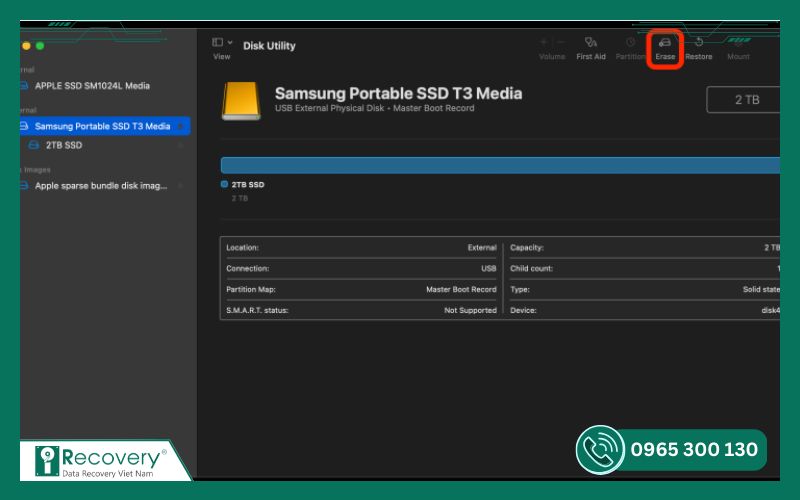Open the View dropdown chevron
The width and height of the screenshot is (800, 500).
[x=230, y=42]
